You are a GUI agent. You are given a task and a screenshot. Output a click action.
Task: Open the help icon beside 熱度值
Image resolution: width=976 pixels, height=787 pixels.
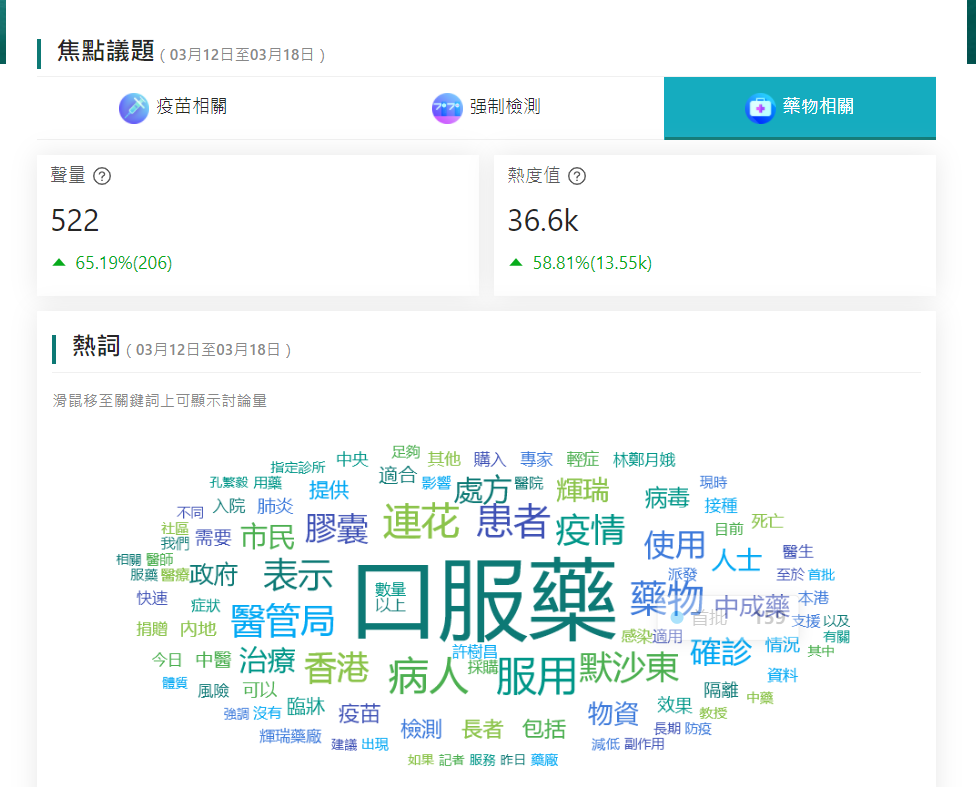point(577,176)
